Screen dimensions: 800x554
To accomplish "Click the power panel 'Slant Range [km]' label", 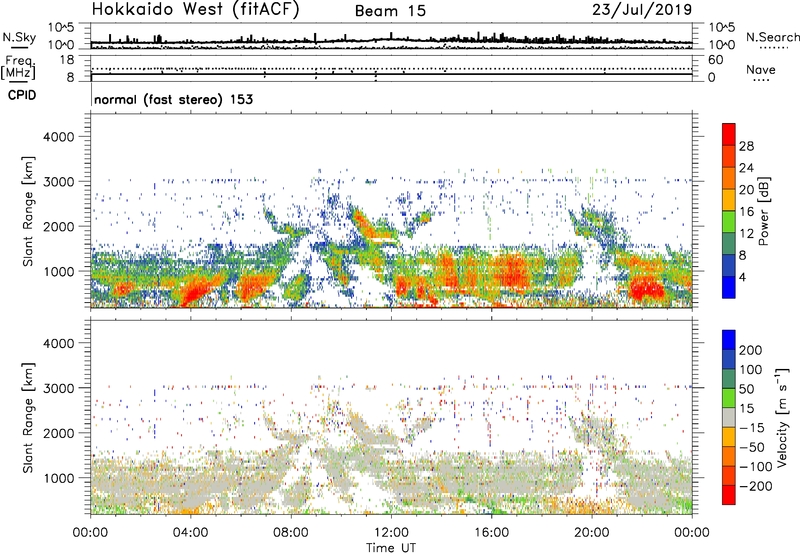I will pyautogui.click(x=28, y=211).
